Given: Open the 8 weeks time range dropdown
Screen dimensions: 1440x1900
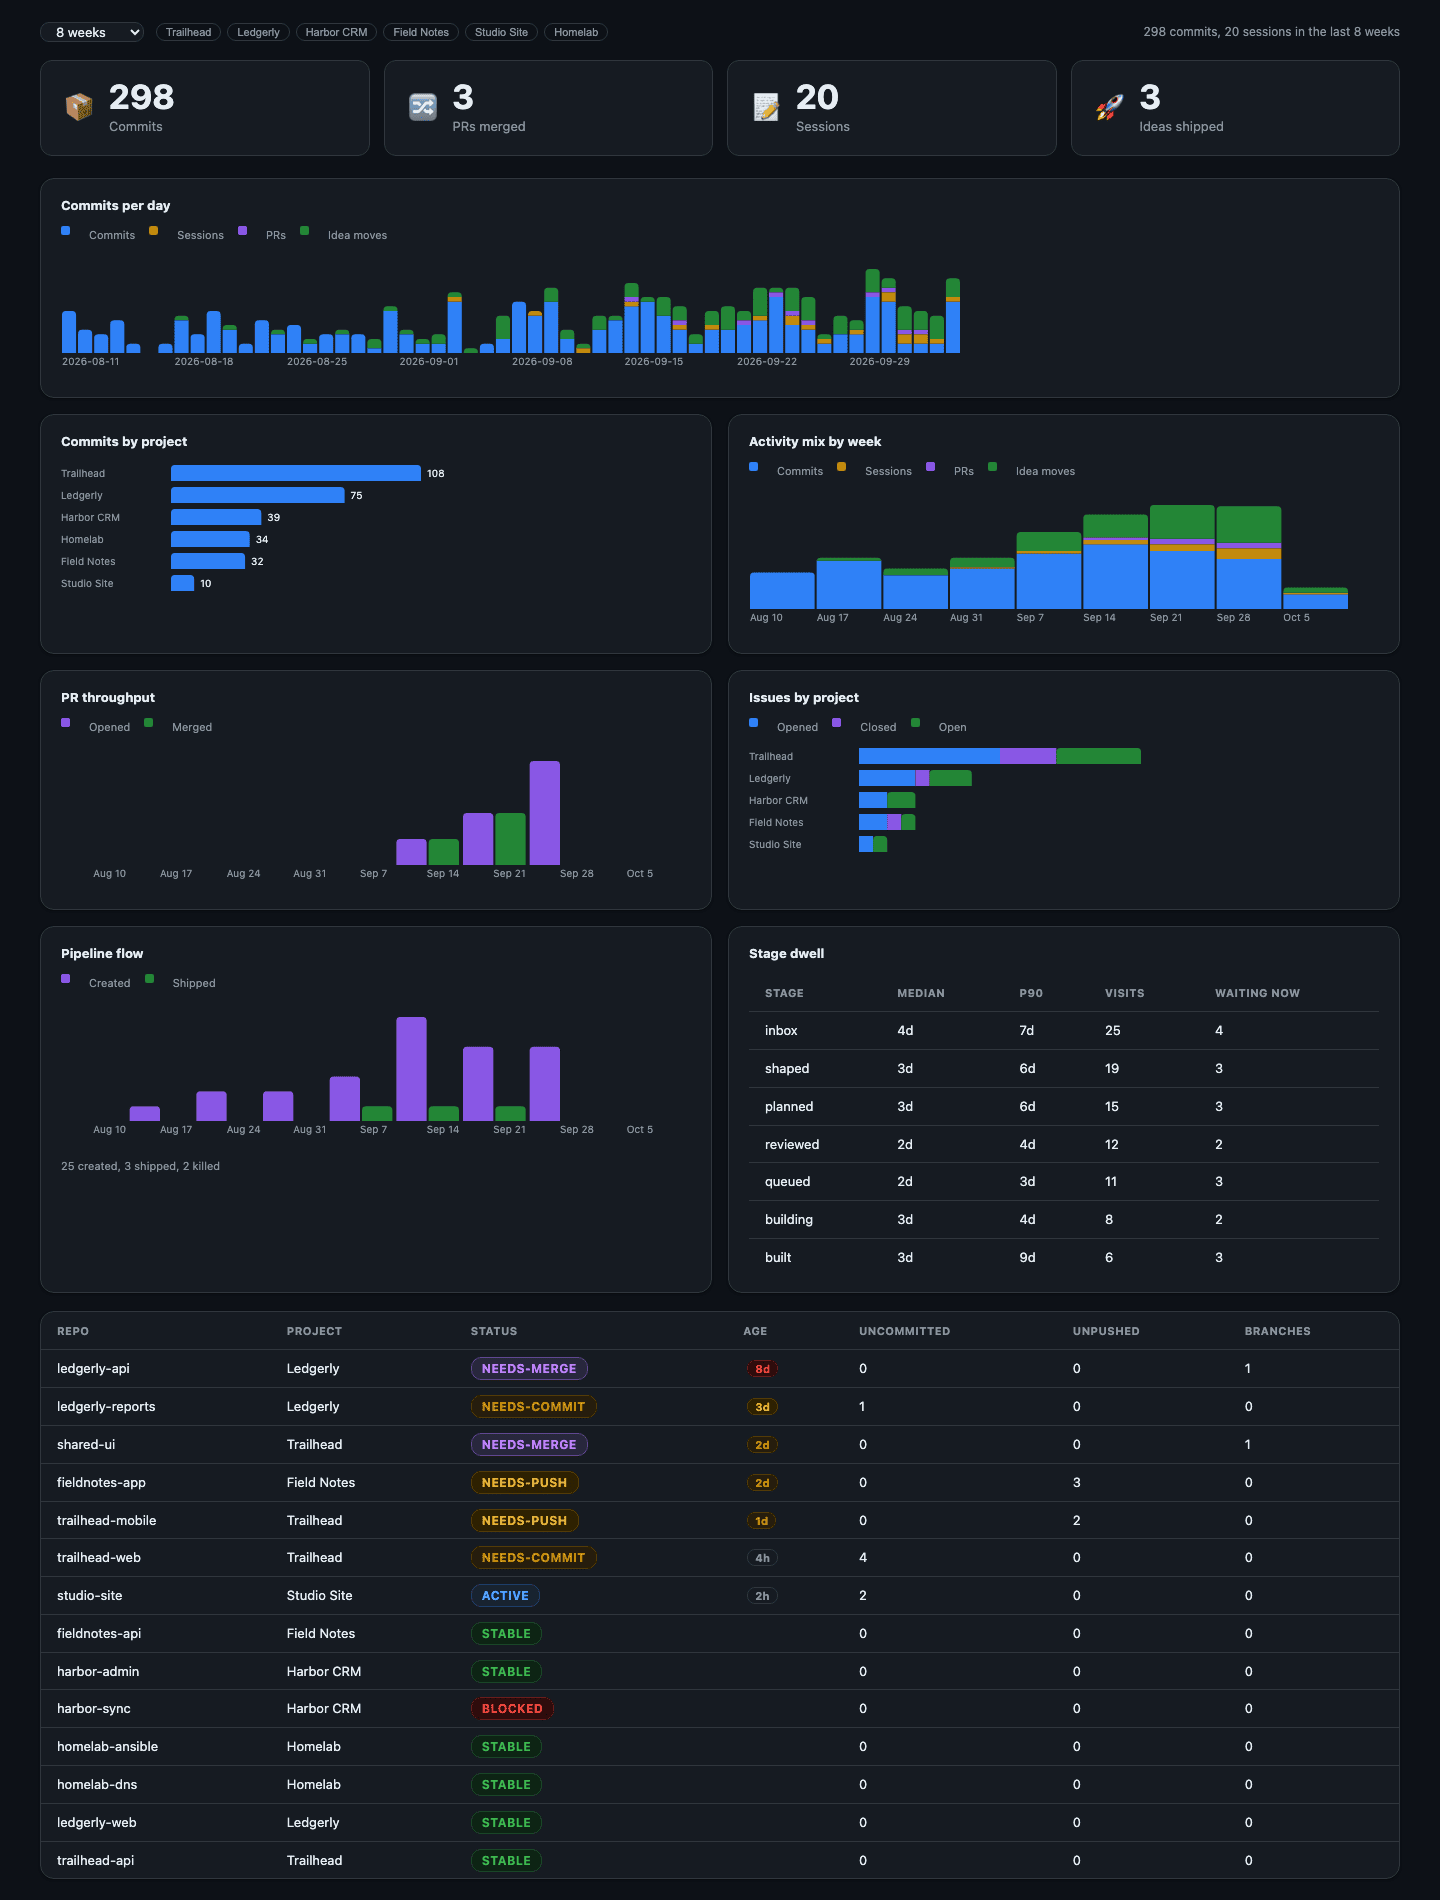Looking at the screenshot, I should click(x=92, y=32).
